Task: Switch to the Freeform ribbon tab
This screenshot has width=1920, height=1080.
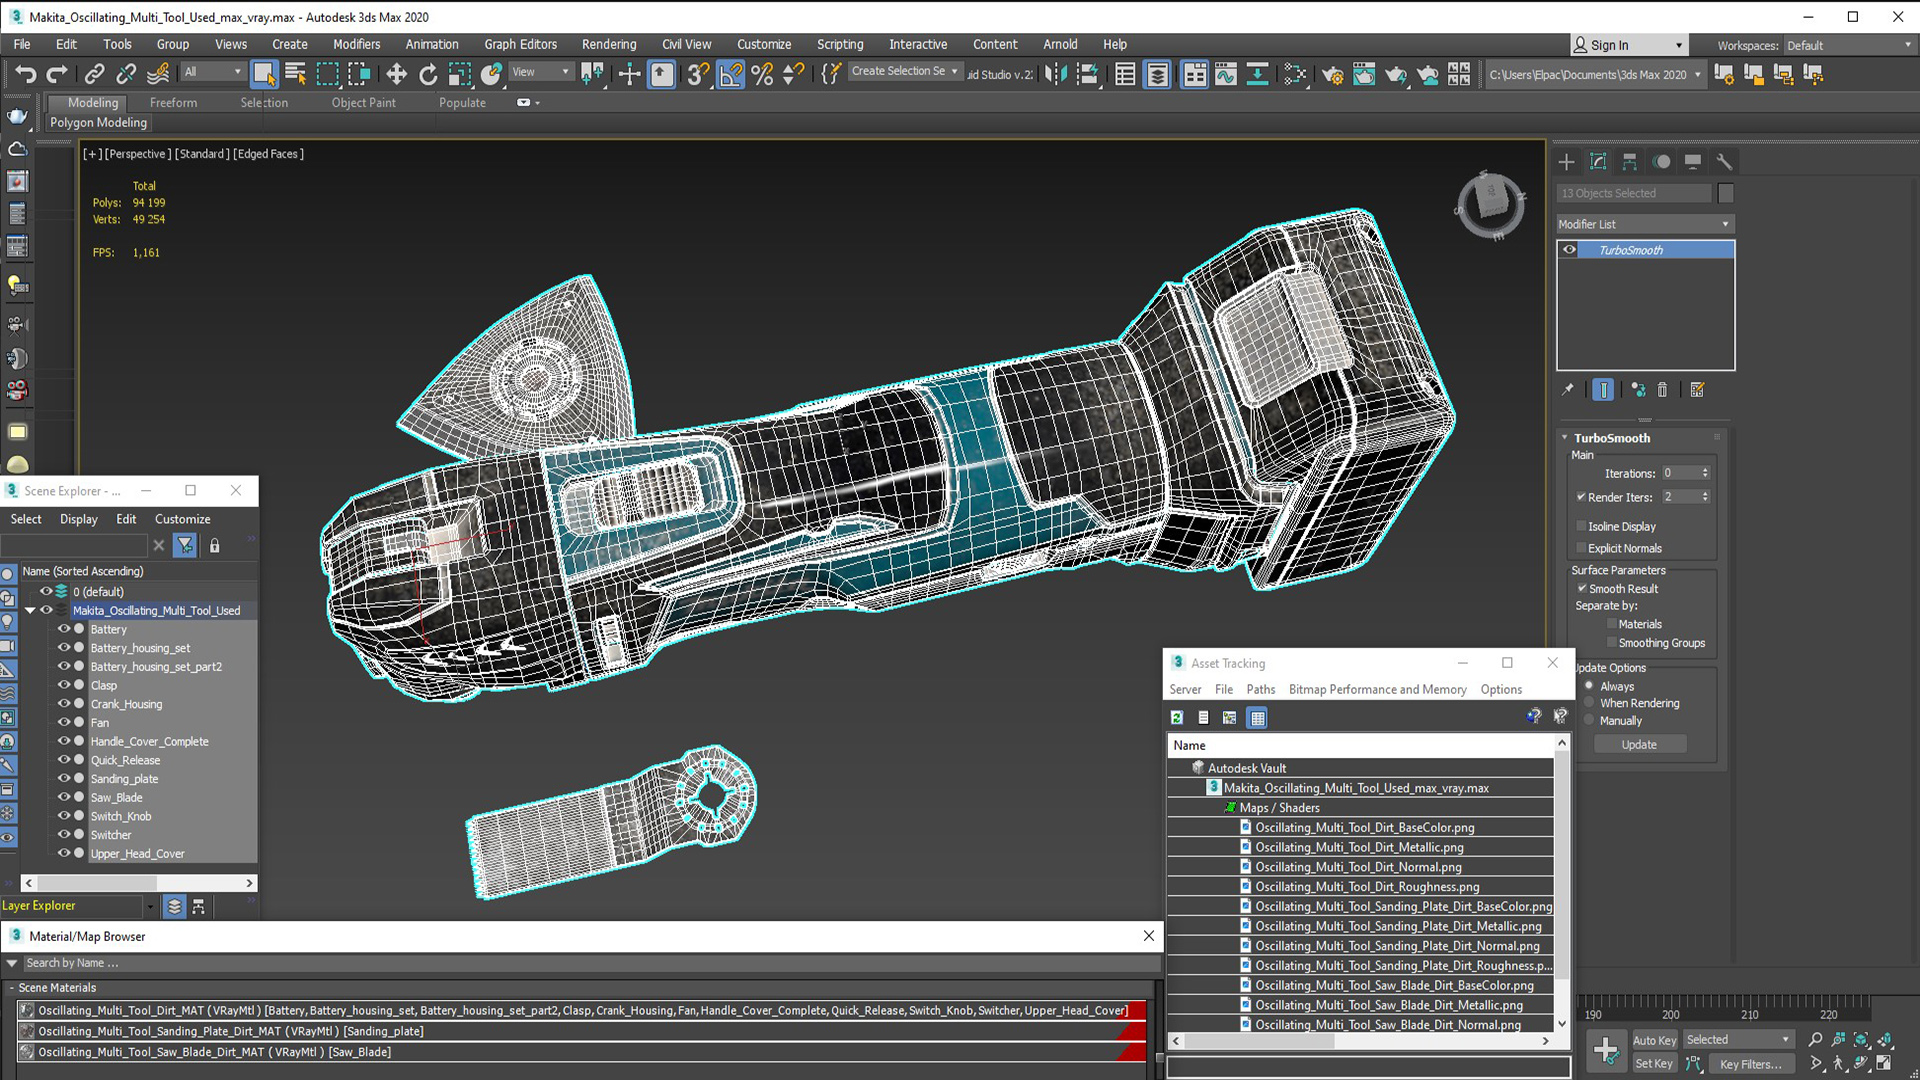Action: pos(173,102)
